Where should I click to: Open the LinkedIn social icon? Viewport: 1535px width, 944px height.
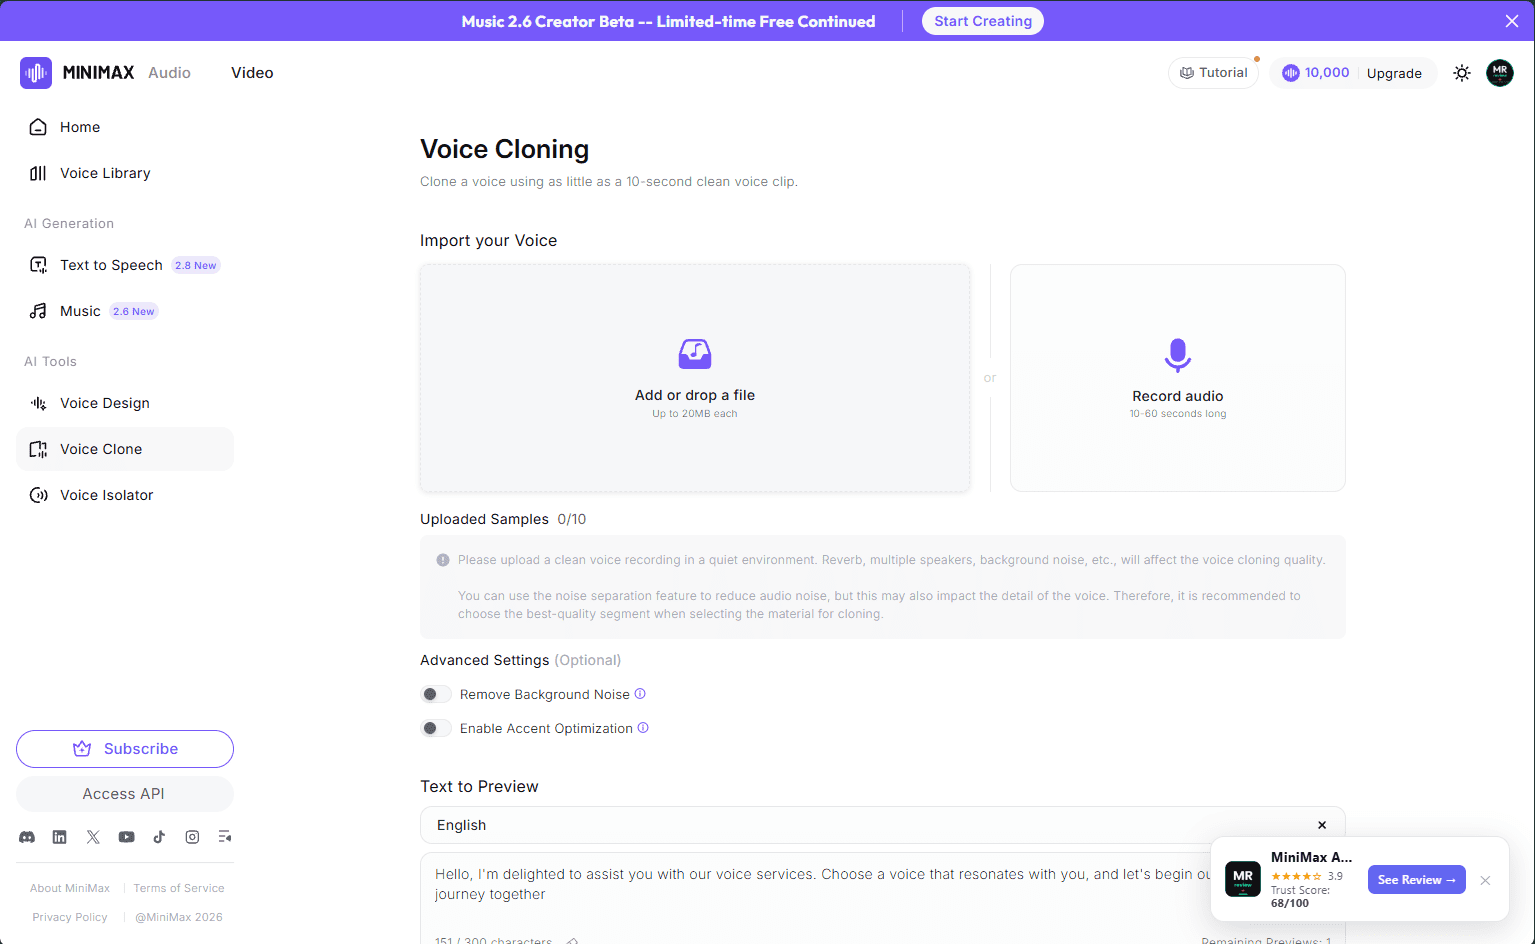click(x=60, y=837)
